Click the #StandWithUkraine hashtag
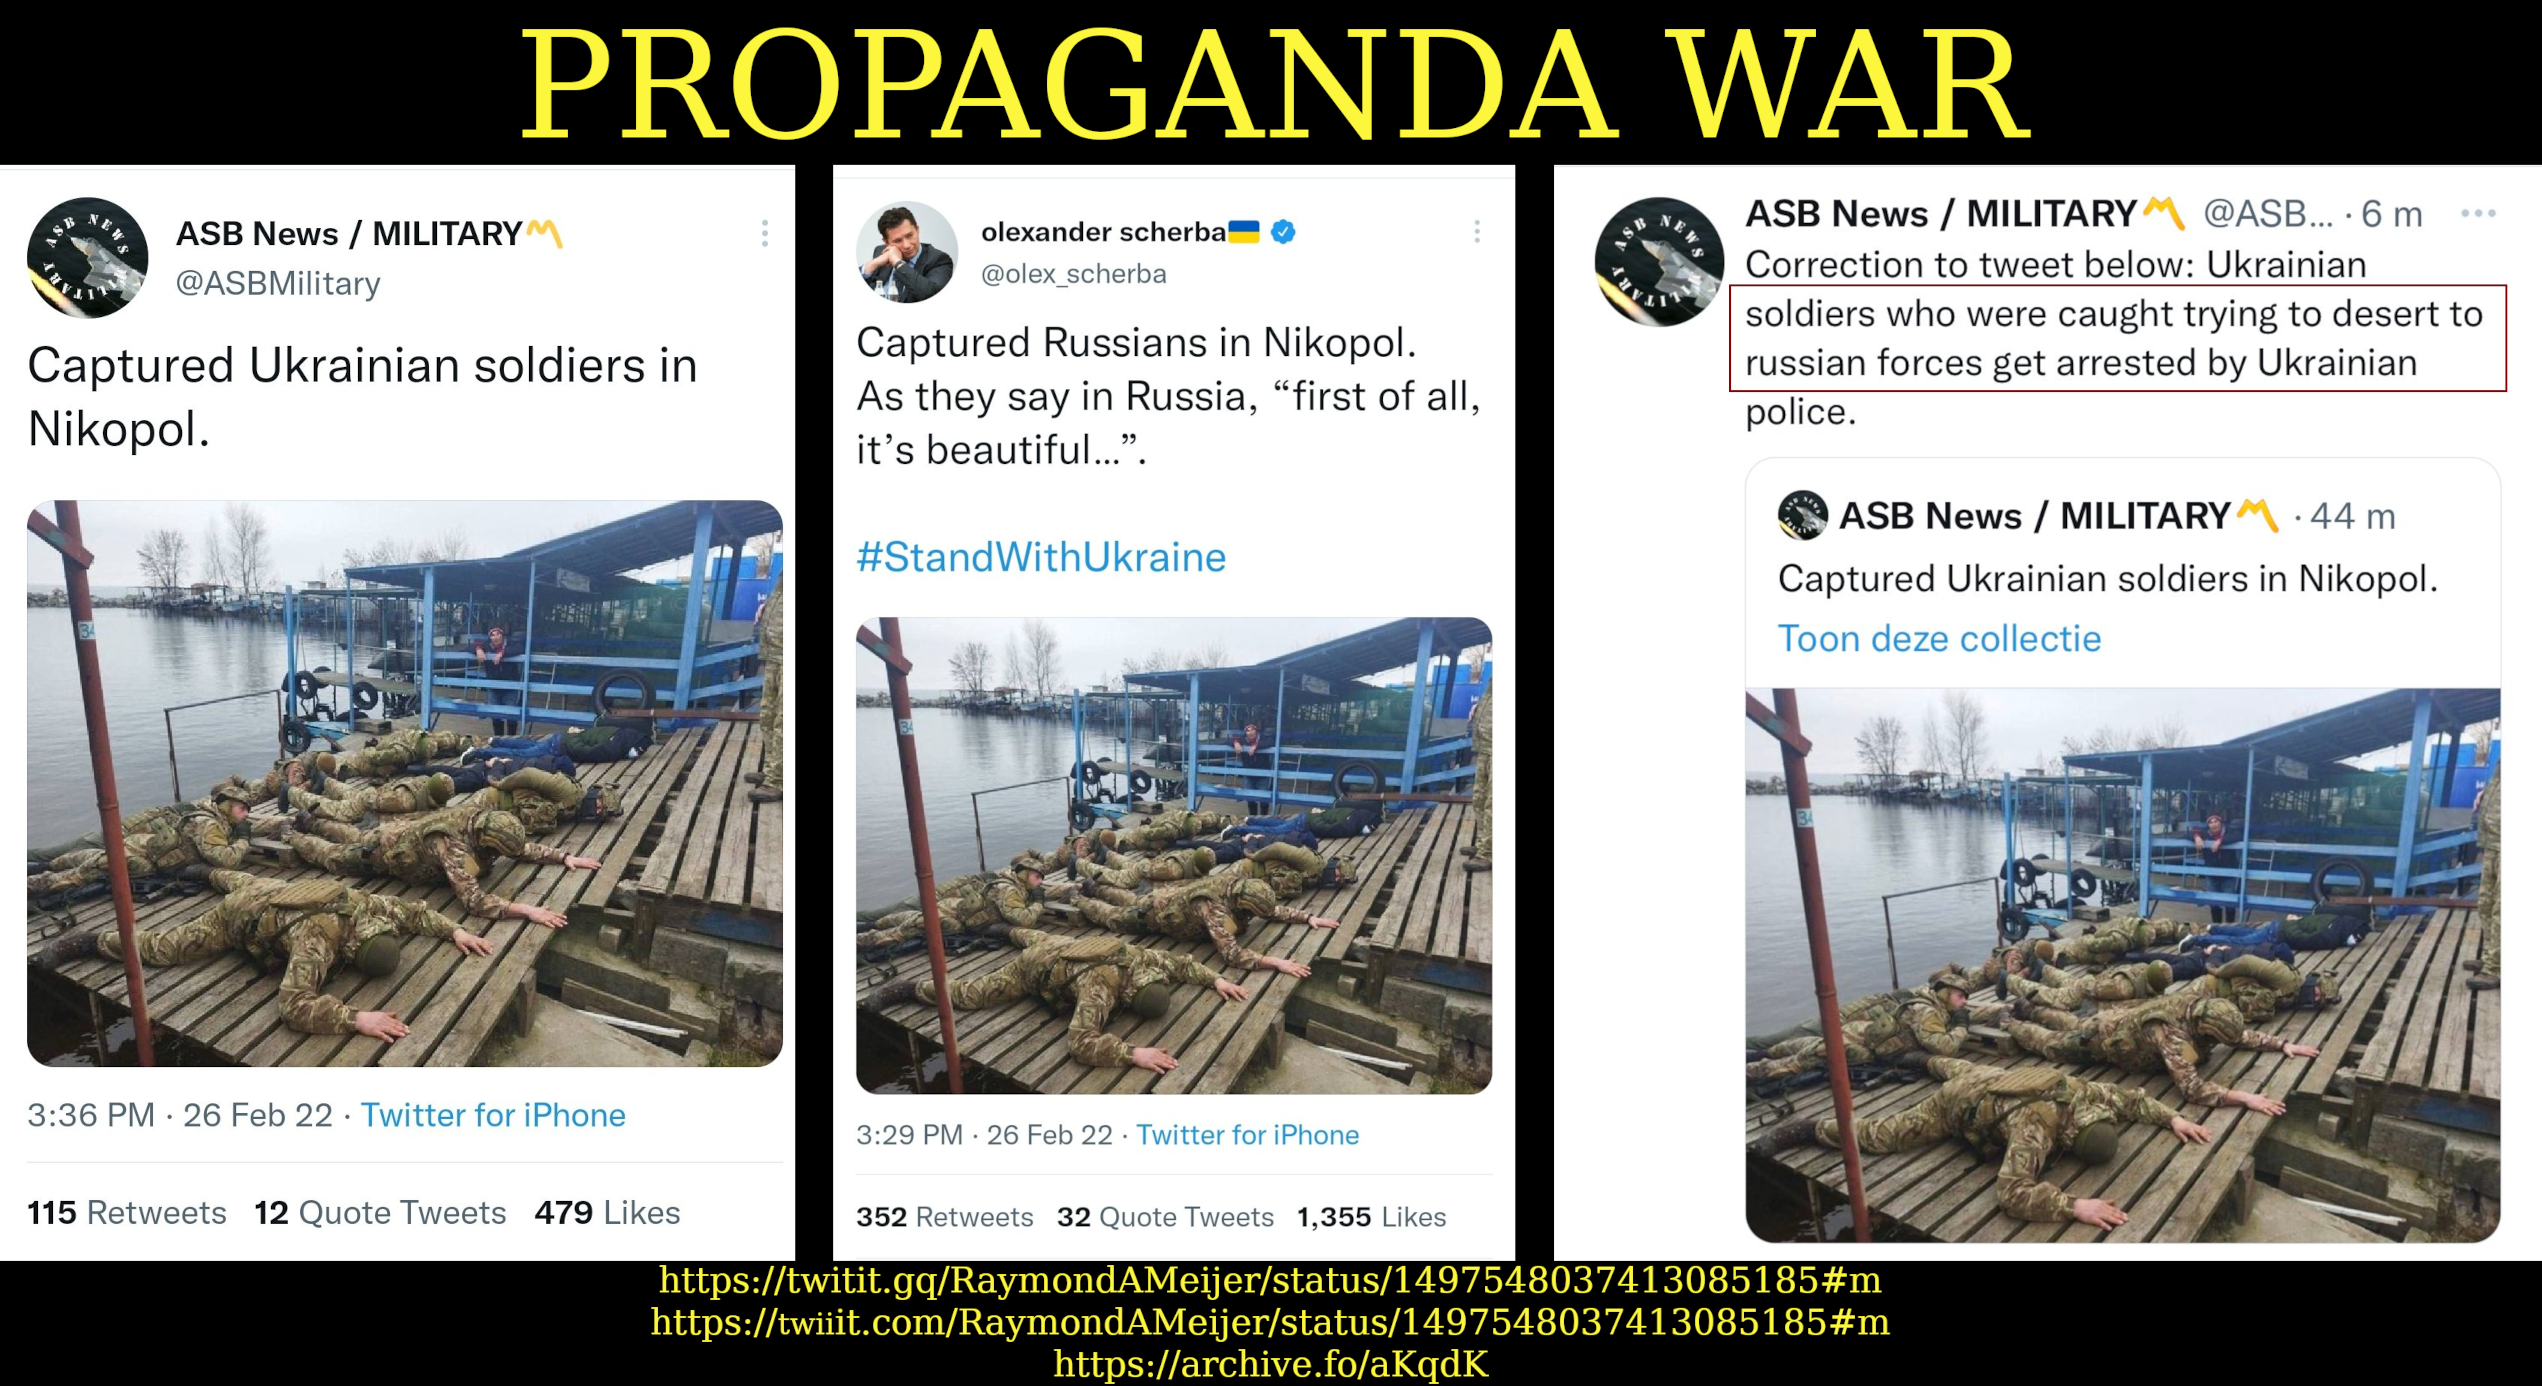Screen dimensions: 2542x1386 tap(1041, 557)
